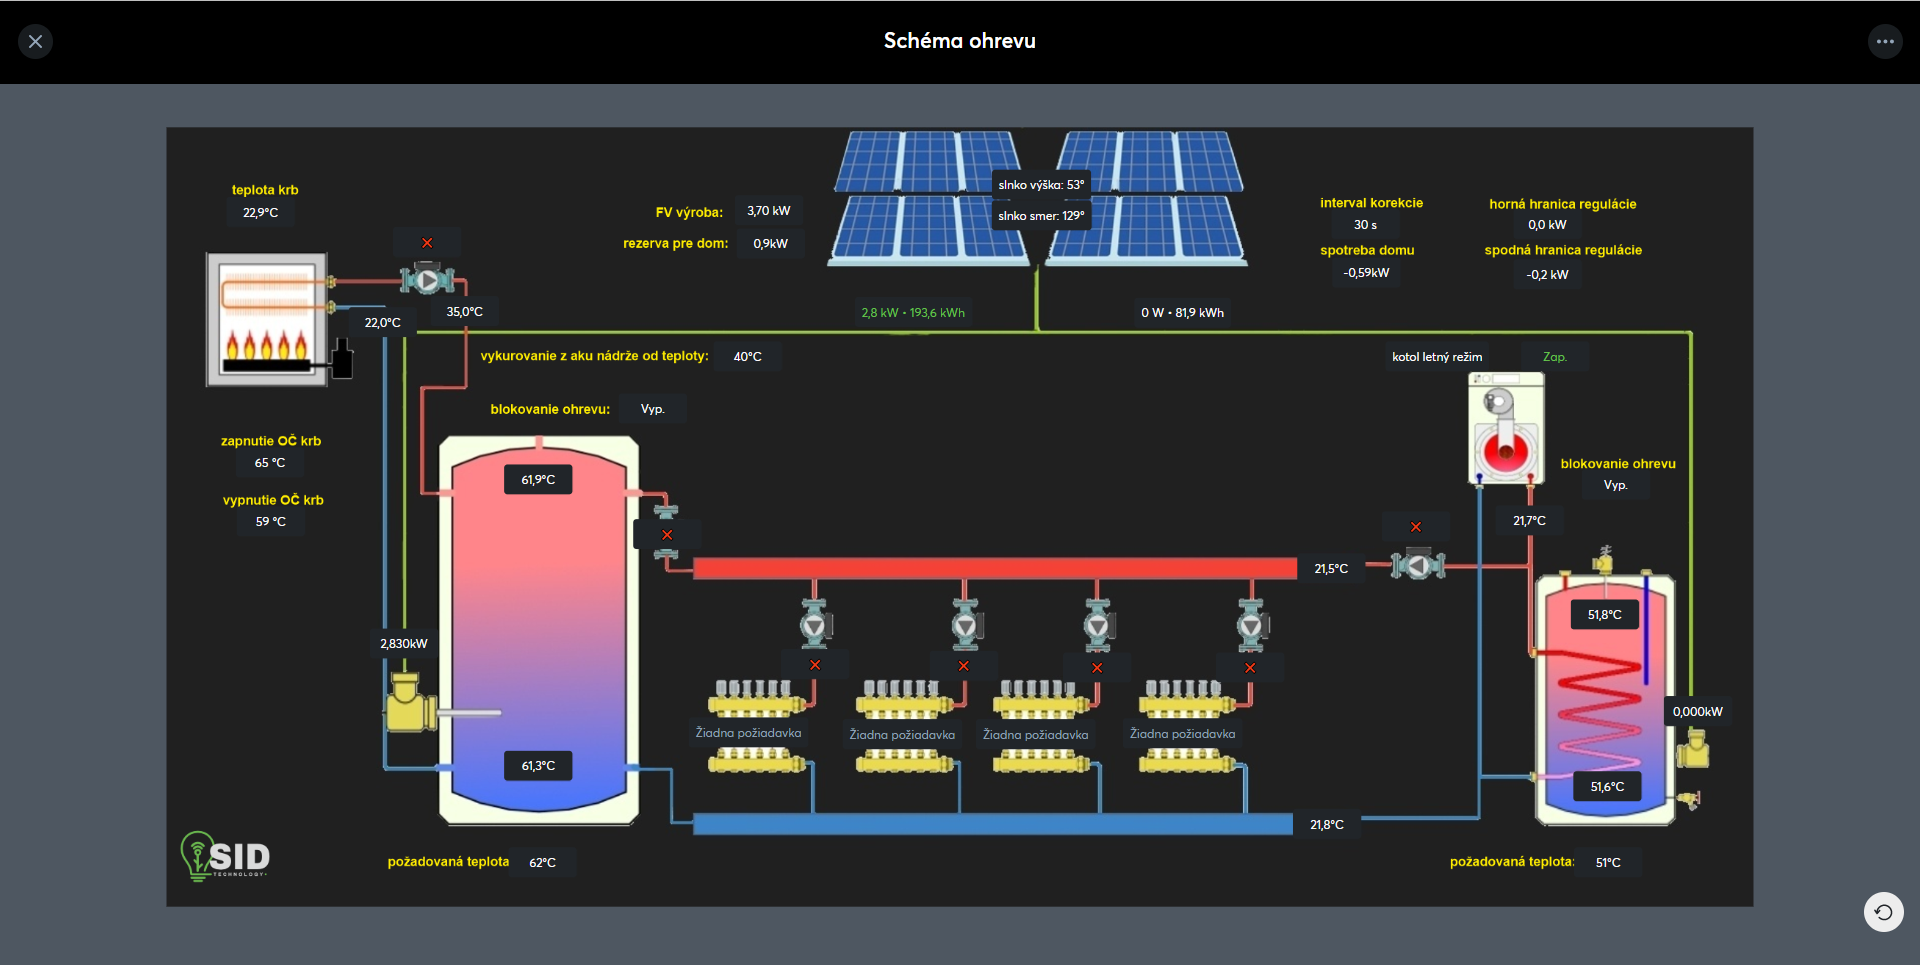The height and width of the screenshot is (965, 1920).
Task: Click the horná hranica regulácie 0,0 kW value
Action: (x=1547, y=225)
